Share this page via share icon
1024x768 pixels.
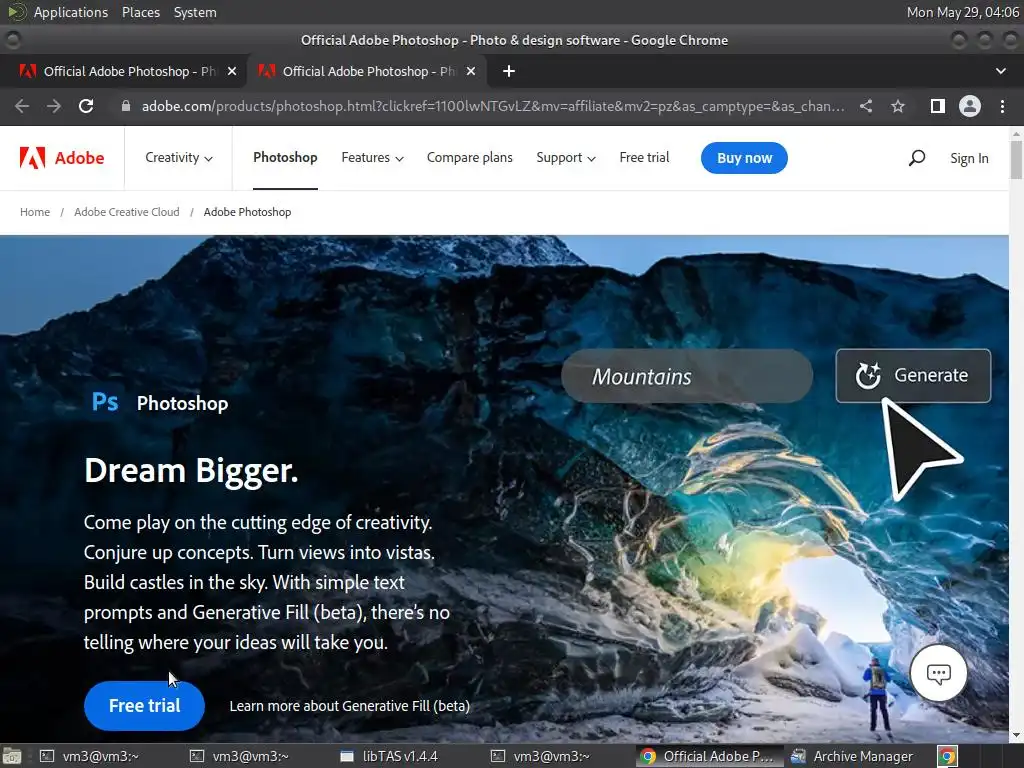[x=866, y=106]
